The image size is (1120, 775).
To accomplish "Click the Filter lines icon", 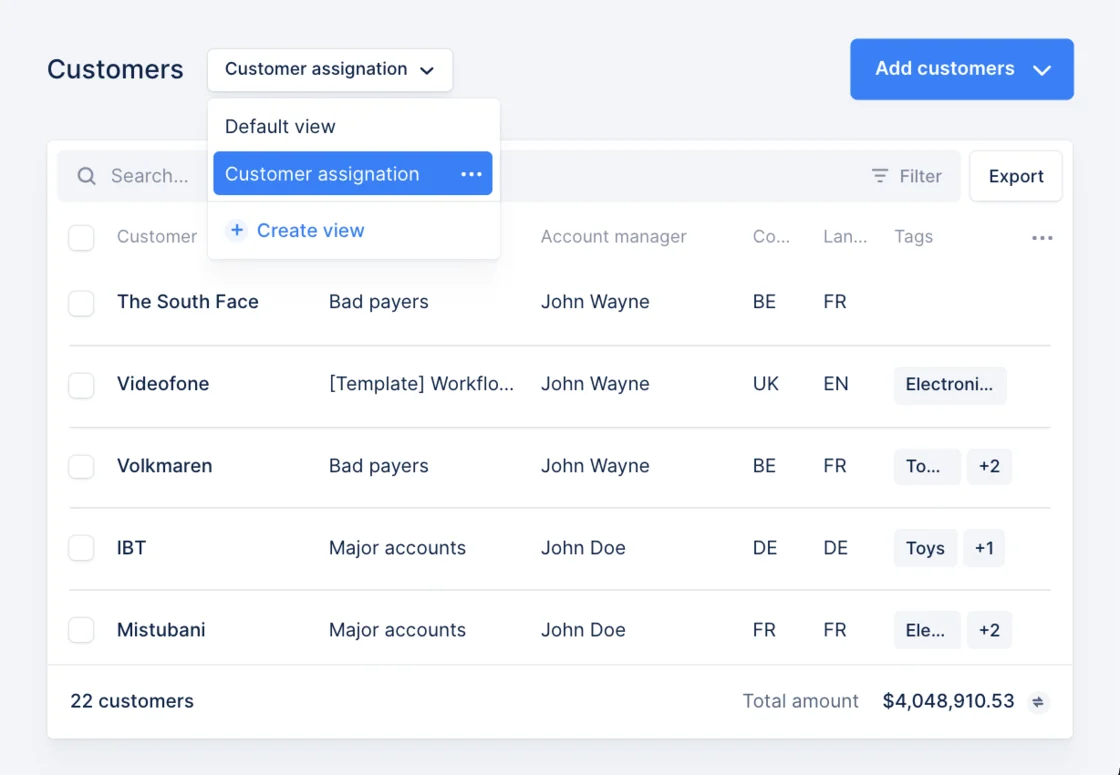I will (880, 176).
